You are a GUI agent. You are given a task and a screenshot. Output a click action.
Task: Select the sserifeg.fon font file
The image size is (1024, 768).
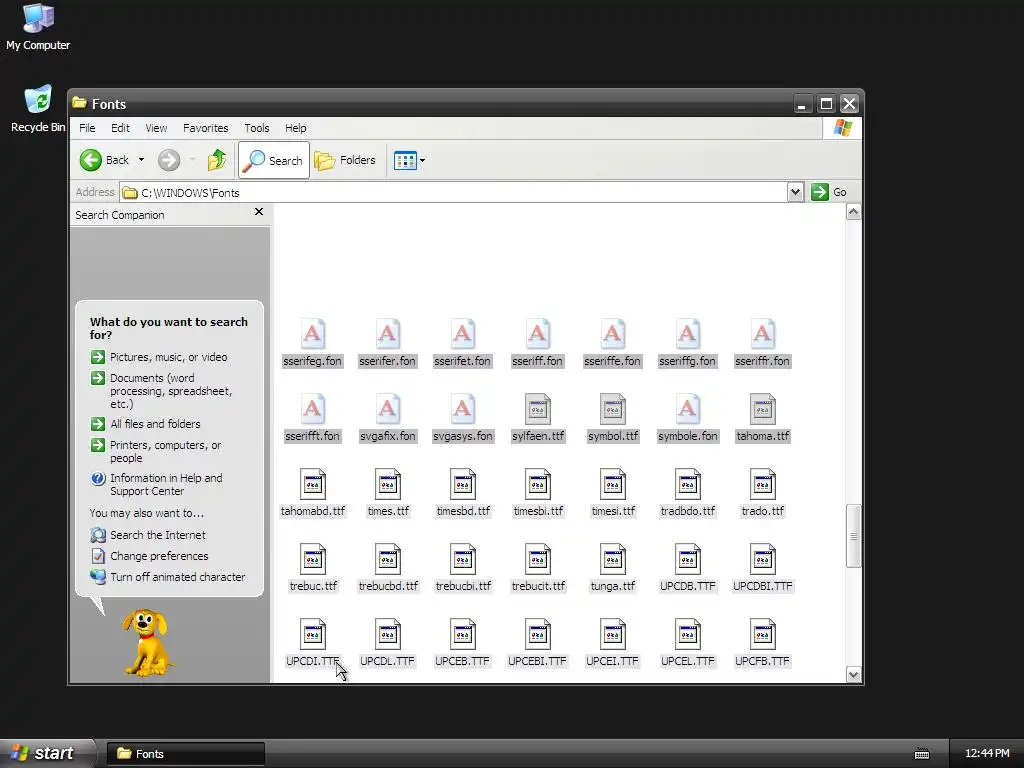[x=312, y=344]
